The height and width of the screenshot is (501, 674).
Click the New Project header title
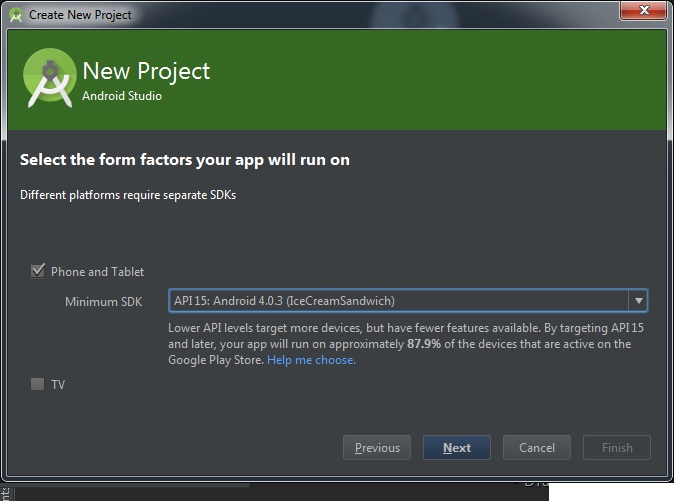(146, 71)
